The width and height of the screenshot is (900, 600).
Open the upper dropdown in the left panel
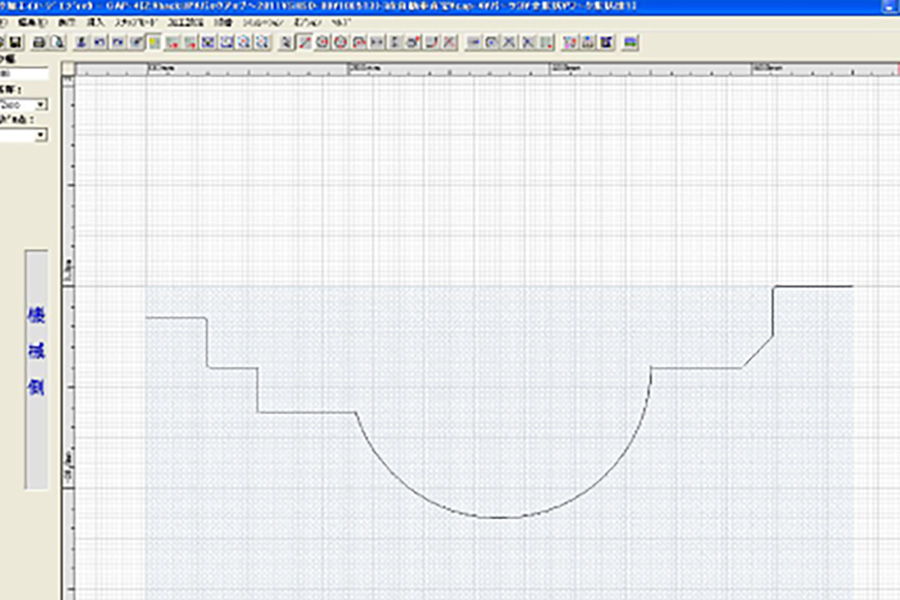click(x=39, y=104)
